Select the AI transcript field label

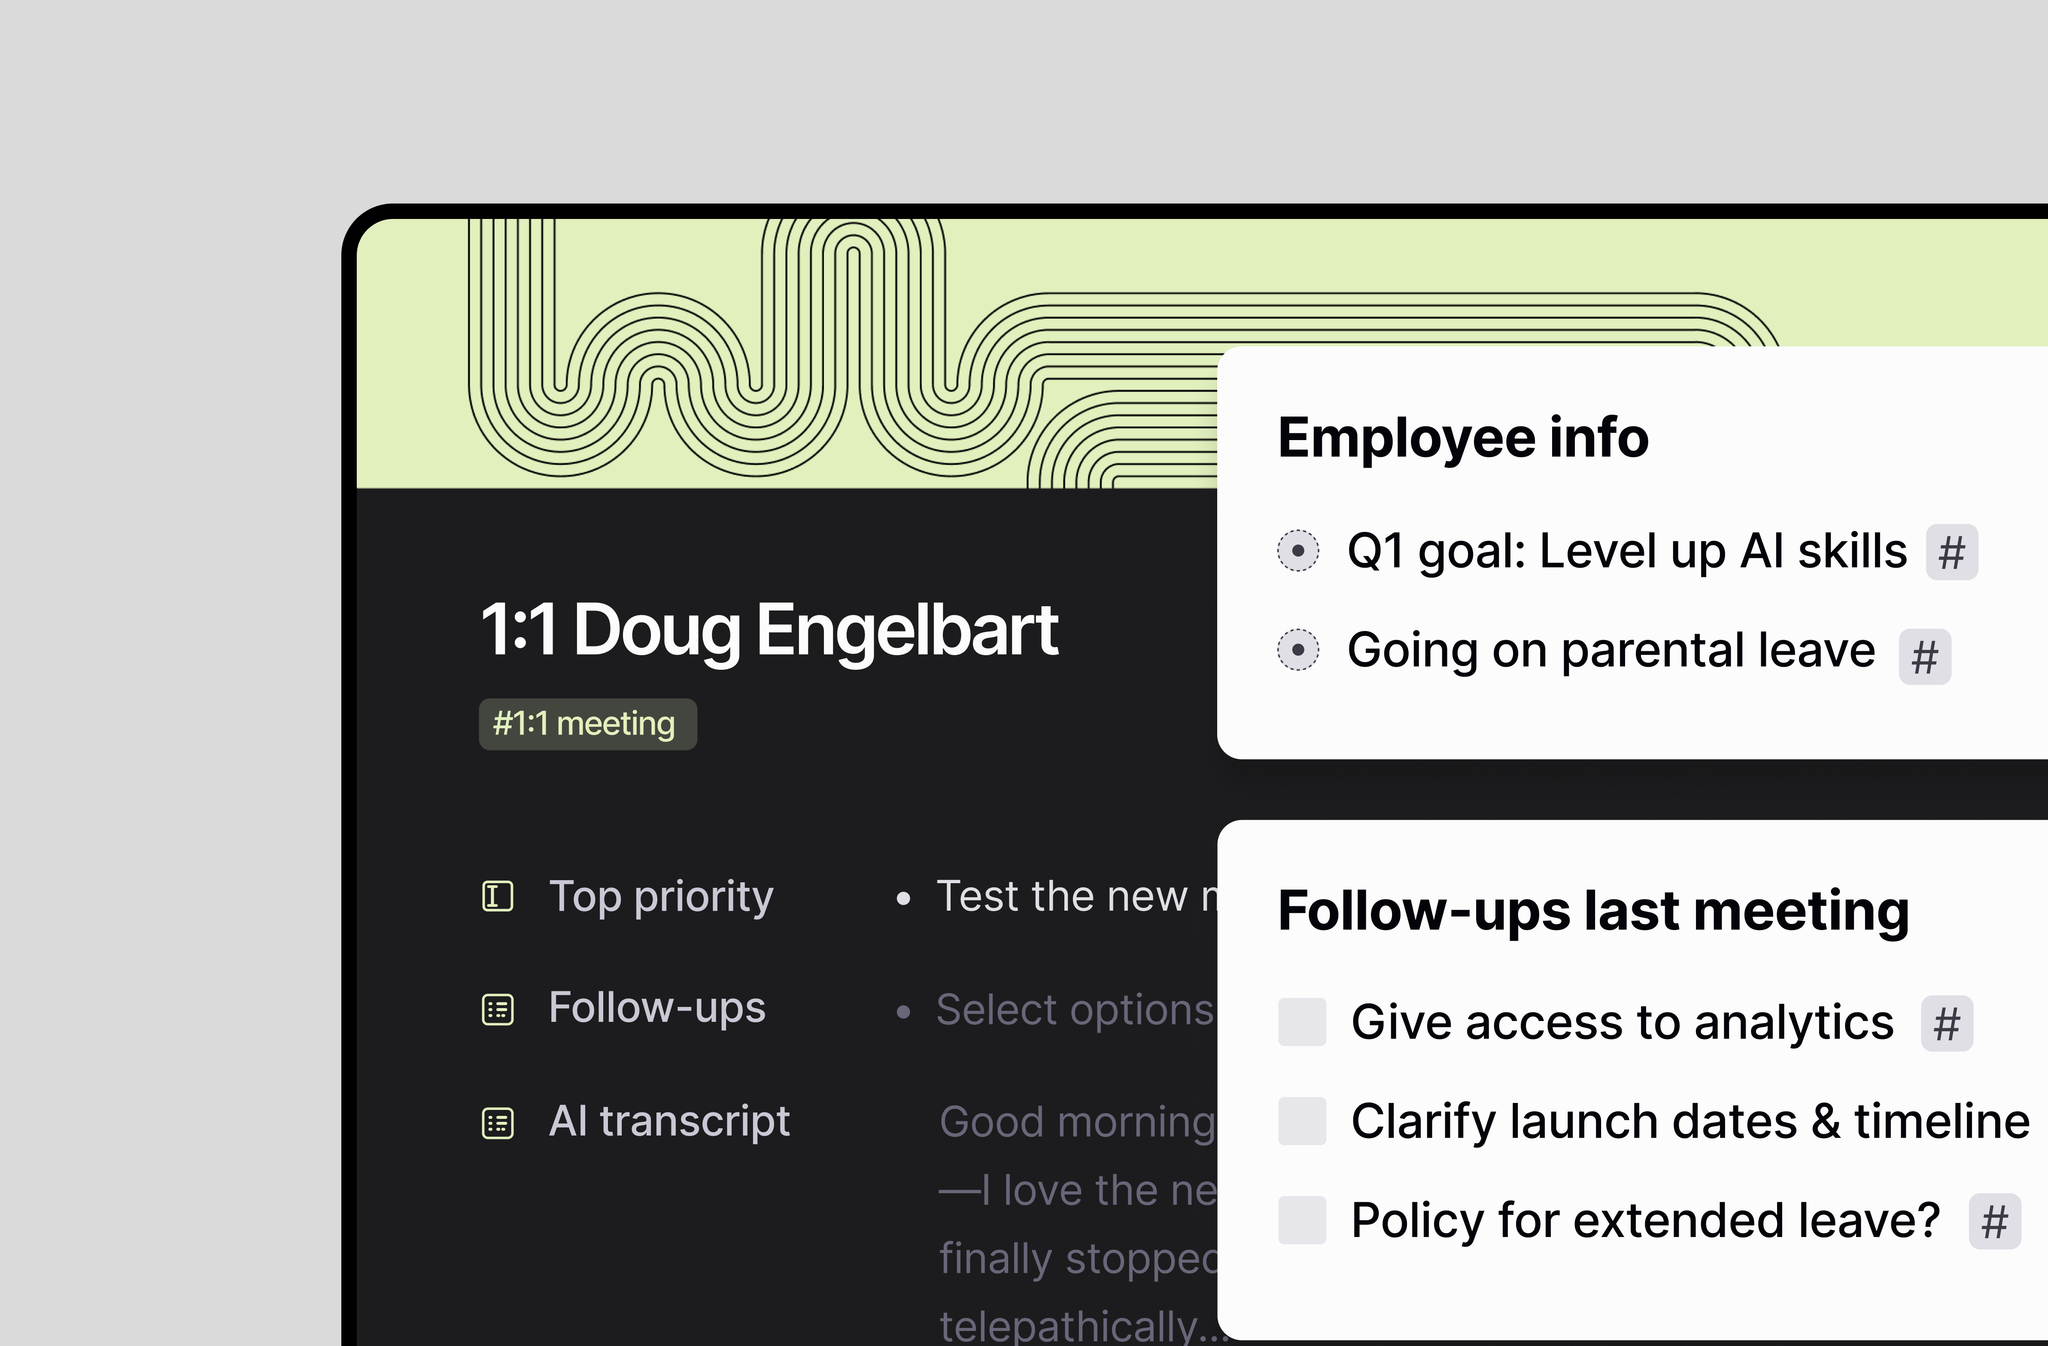pos(669,1121)
